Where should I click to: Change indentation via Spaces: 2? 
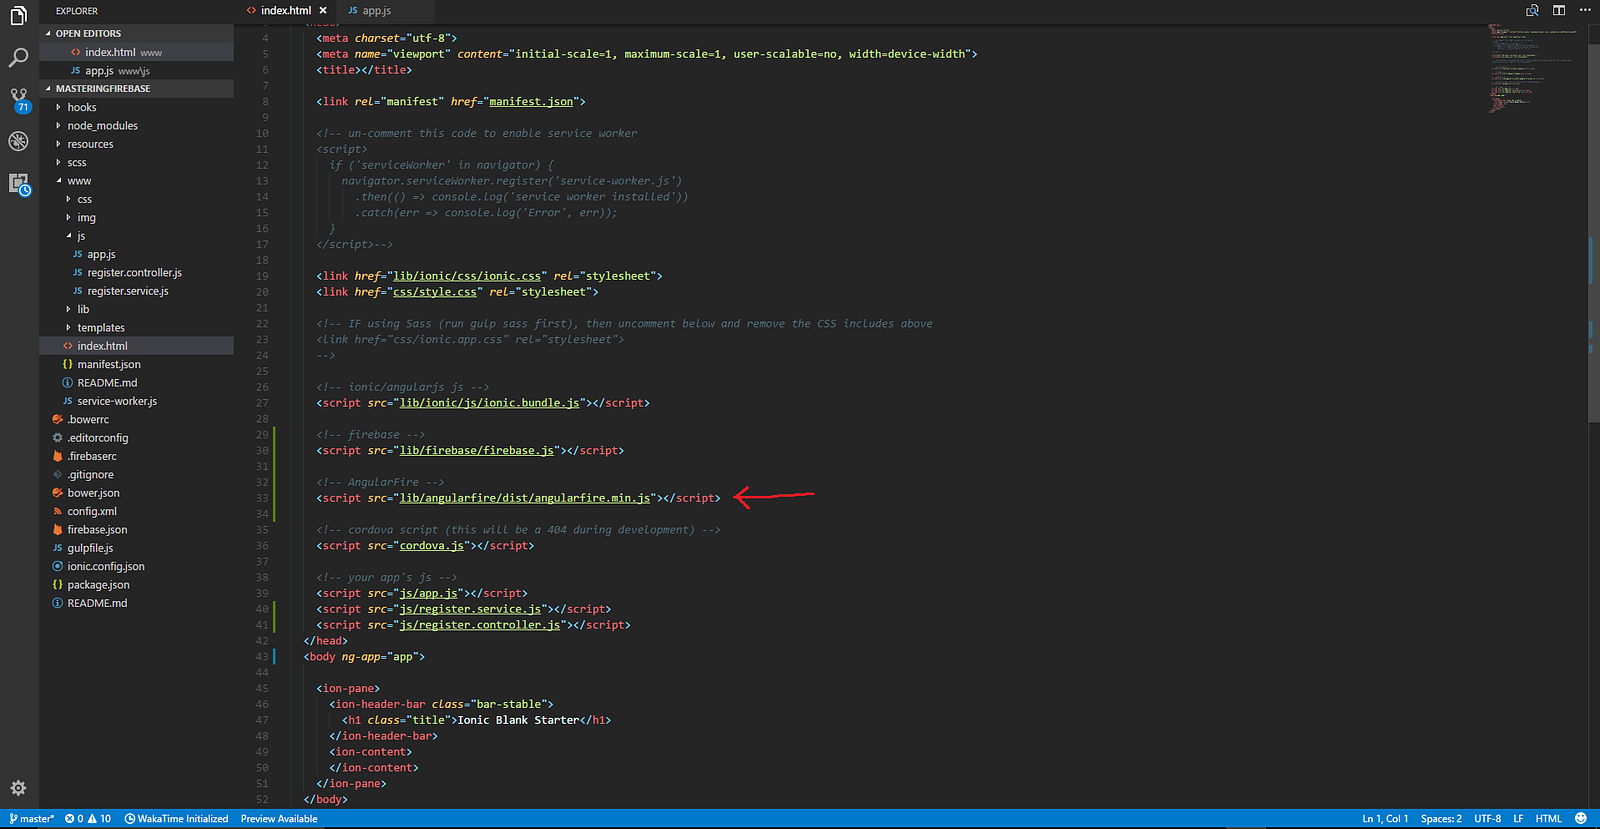1441,818
